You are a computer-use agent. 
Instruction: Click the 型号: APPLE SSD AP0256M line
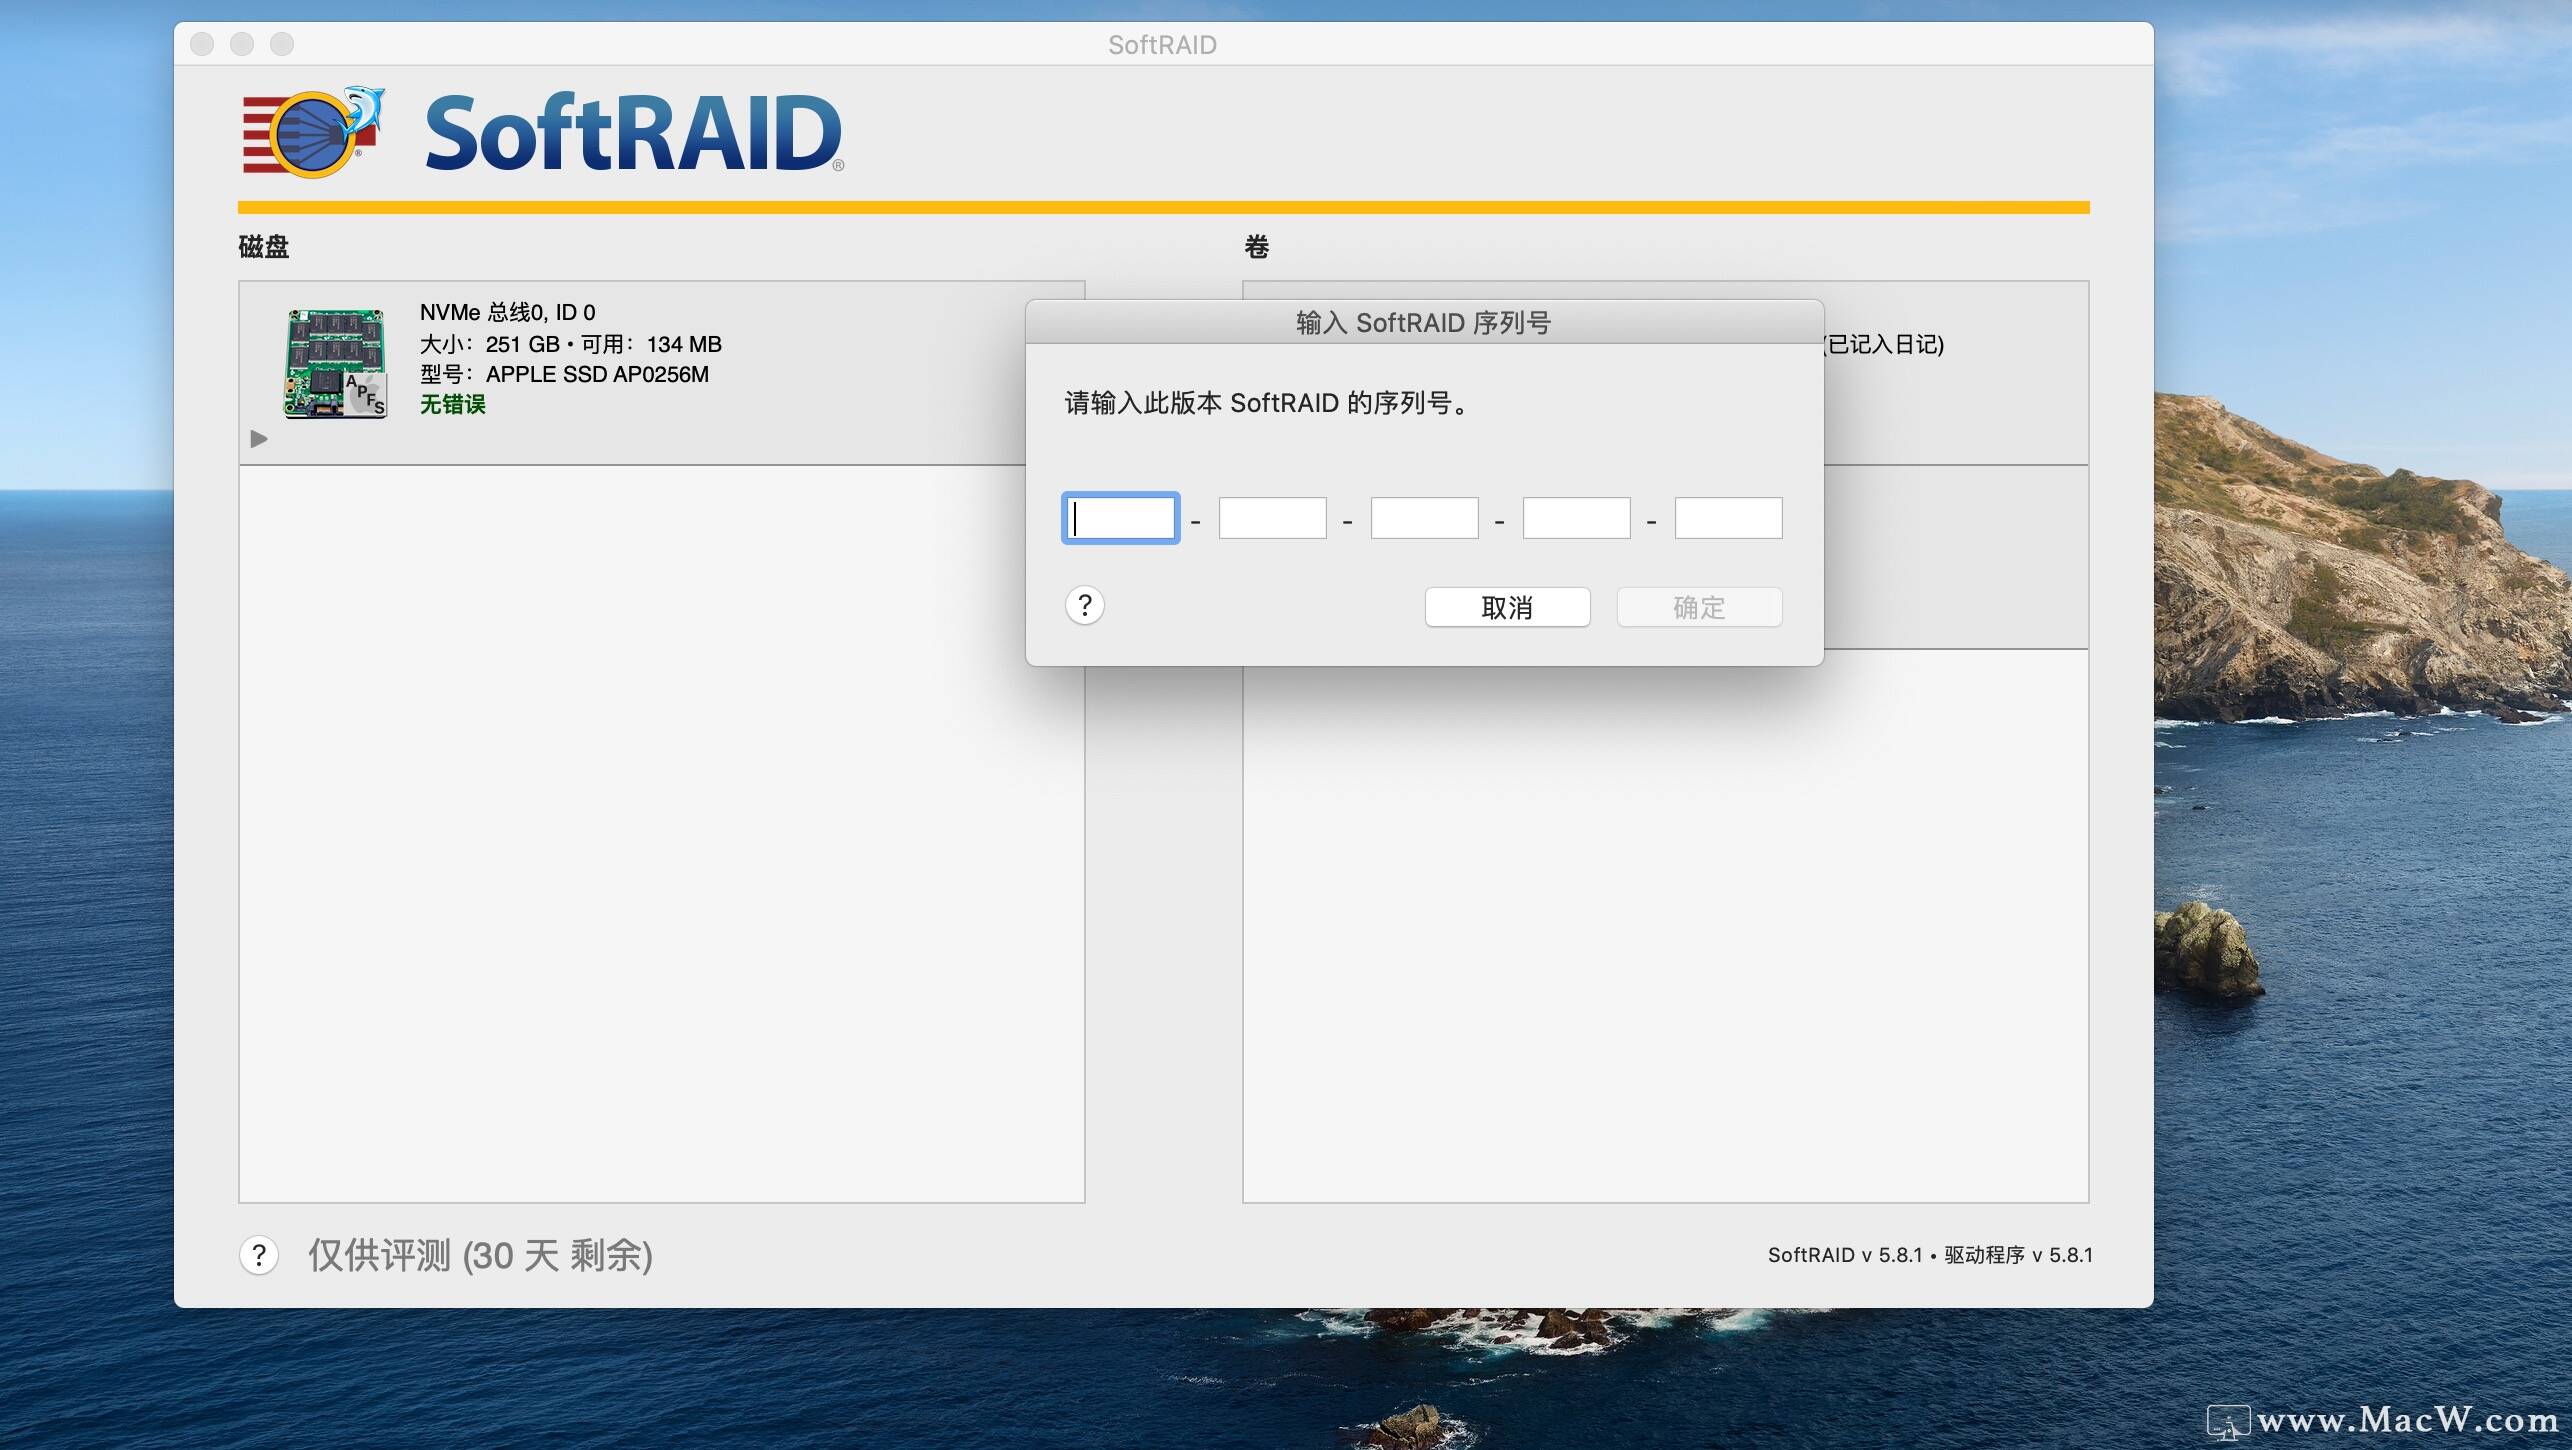(564, 374)
